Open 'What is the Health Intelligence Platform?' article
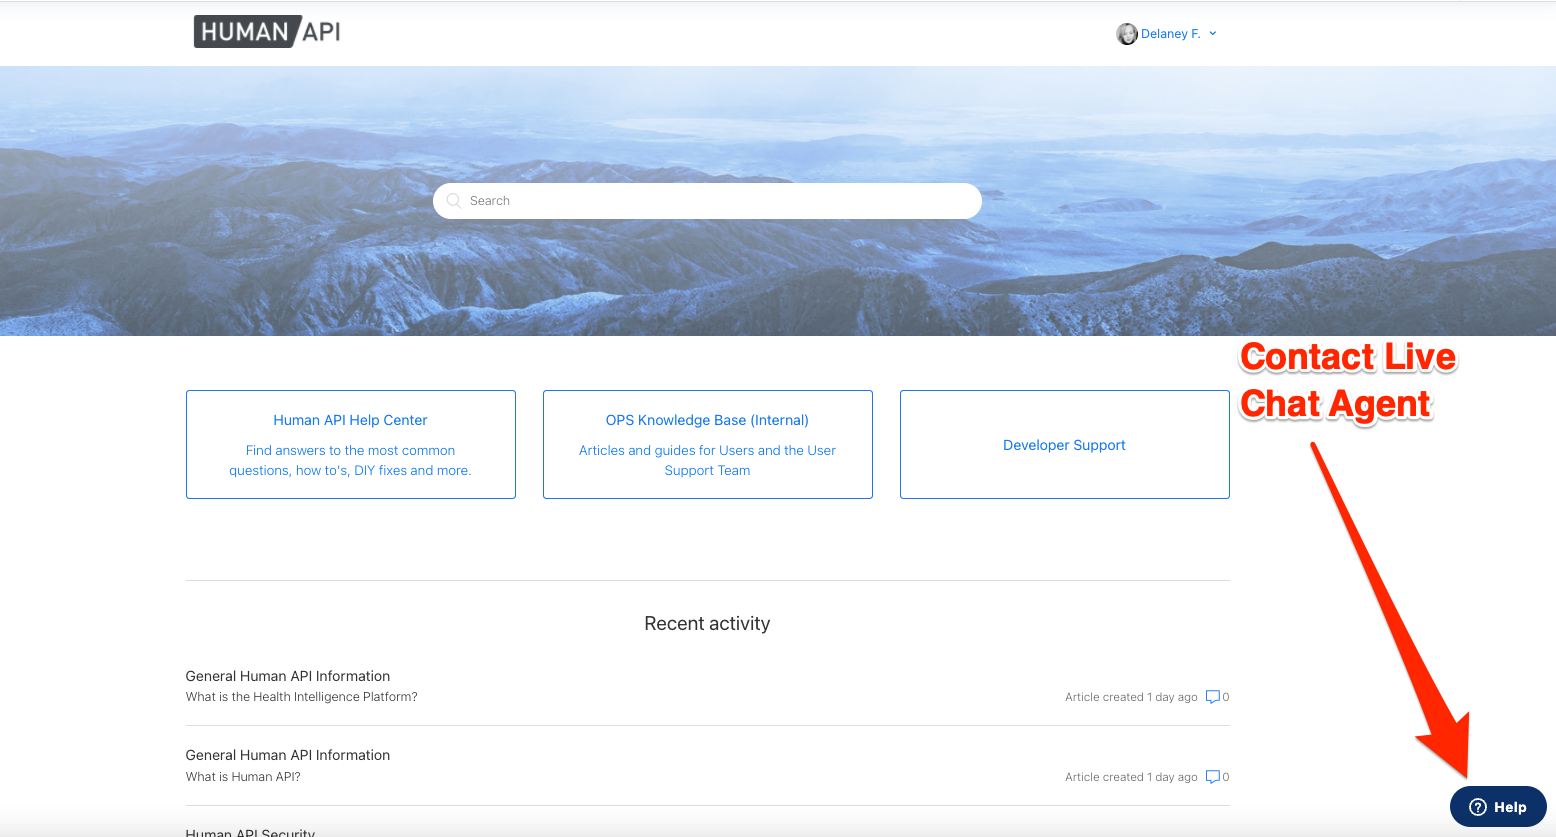The width and height of the screenshot is (1556, 837). point(302,697)
